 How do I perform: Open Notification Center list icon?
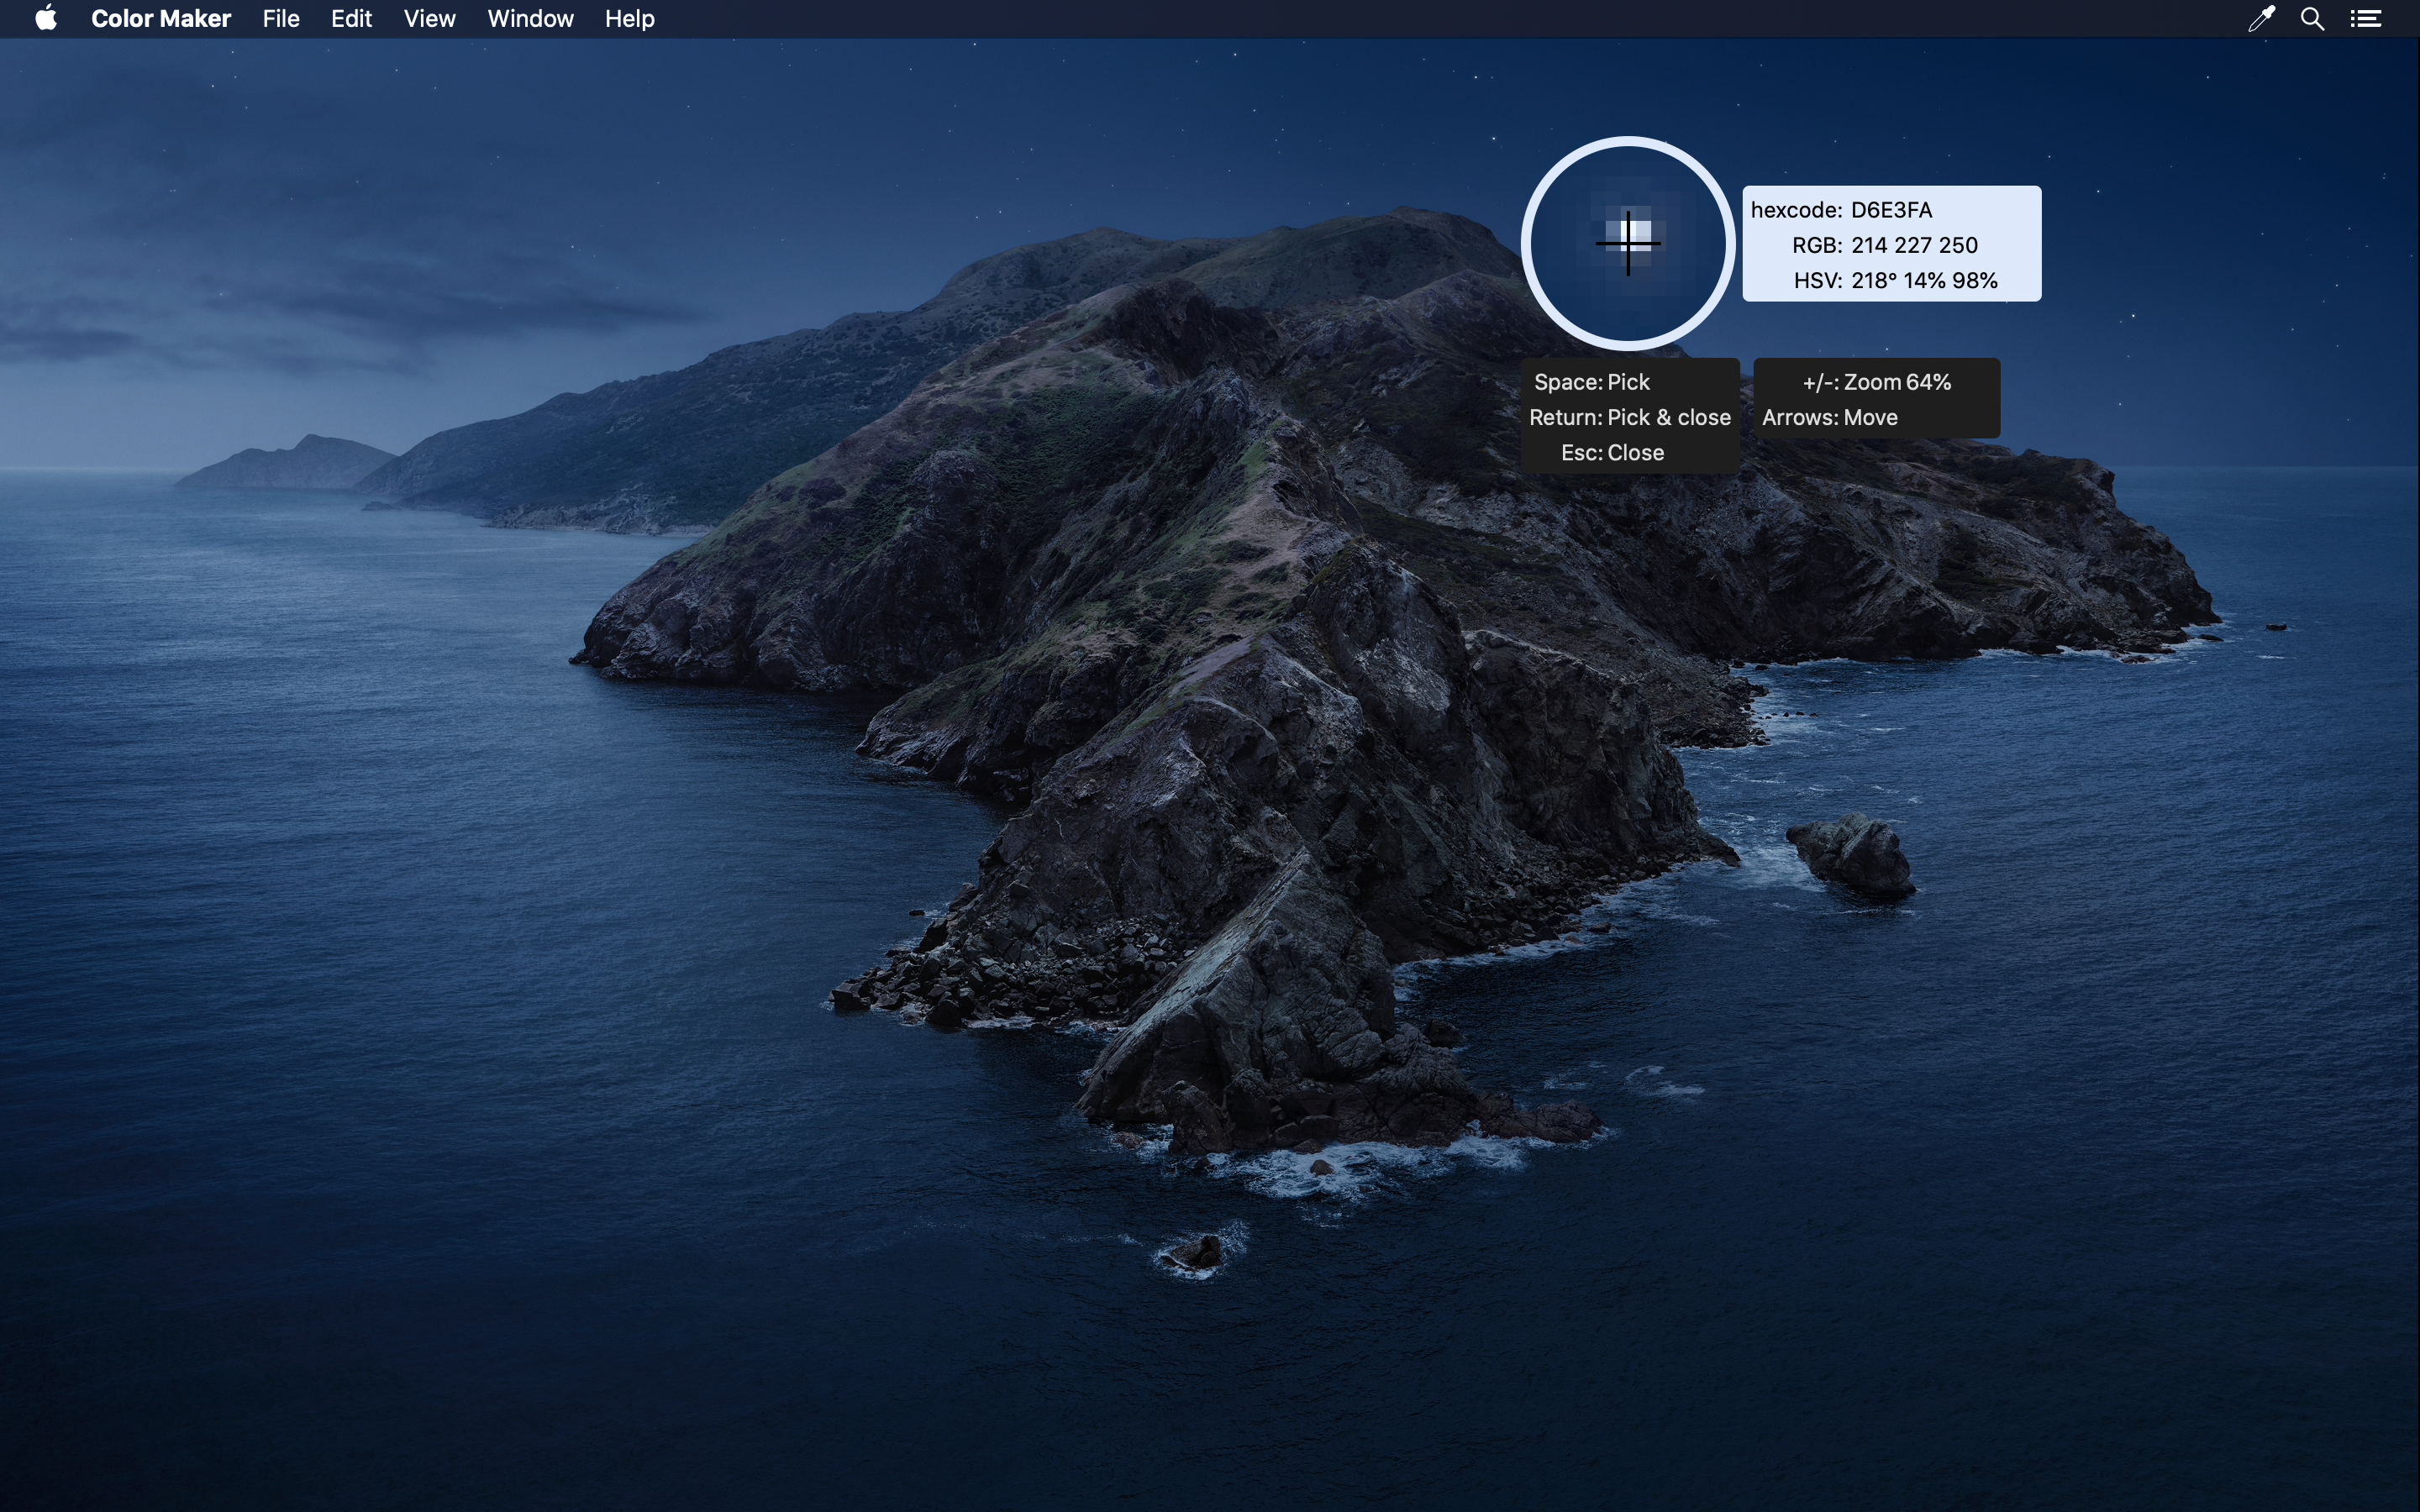click(x=2365, y=19)
